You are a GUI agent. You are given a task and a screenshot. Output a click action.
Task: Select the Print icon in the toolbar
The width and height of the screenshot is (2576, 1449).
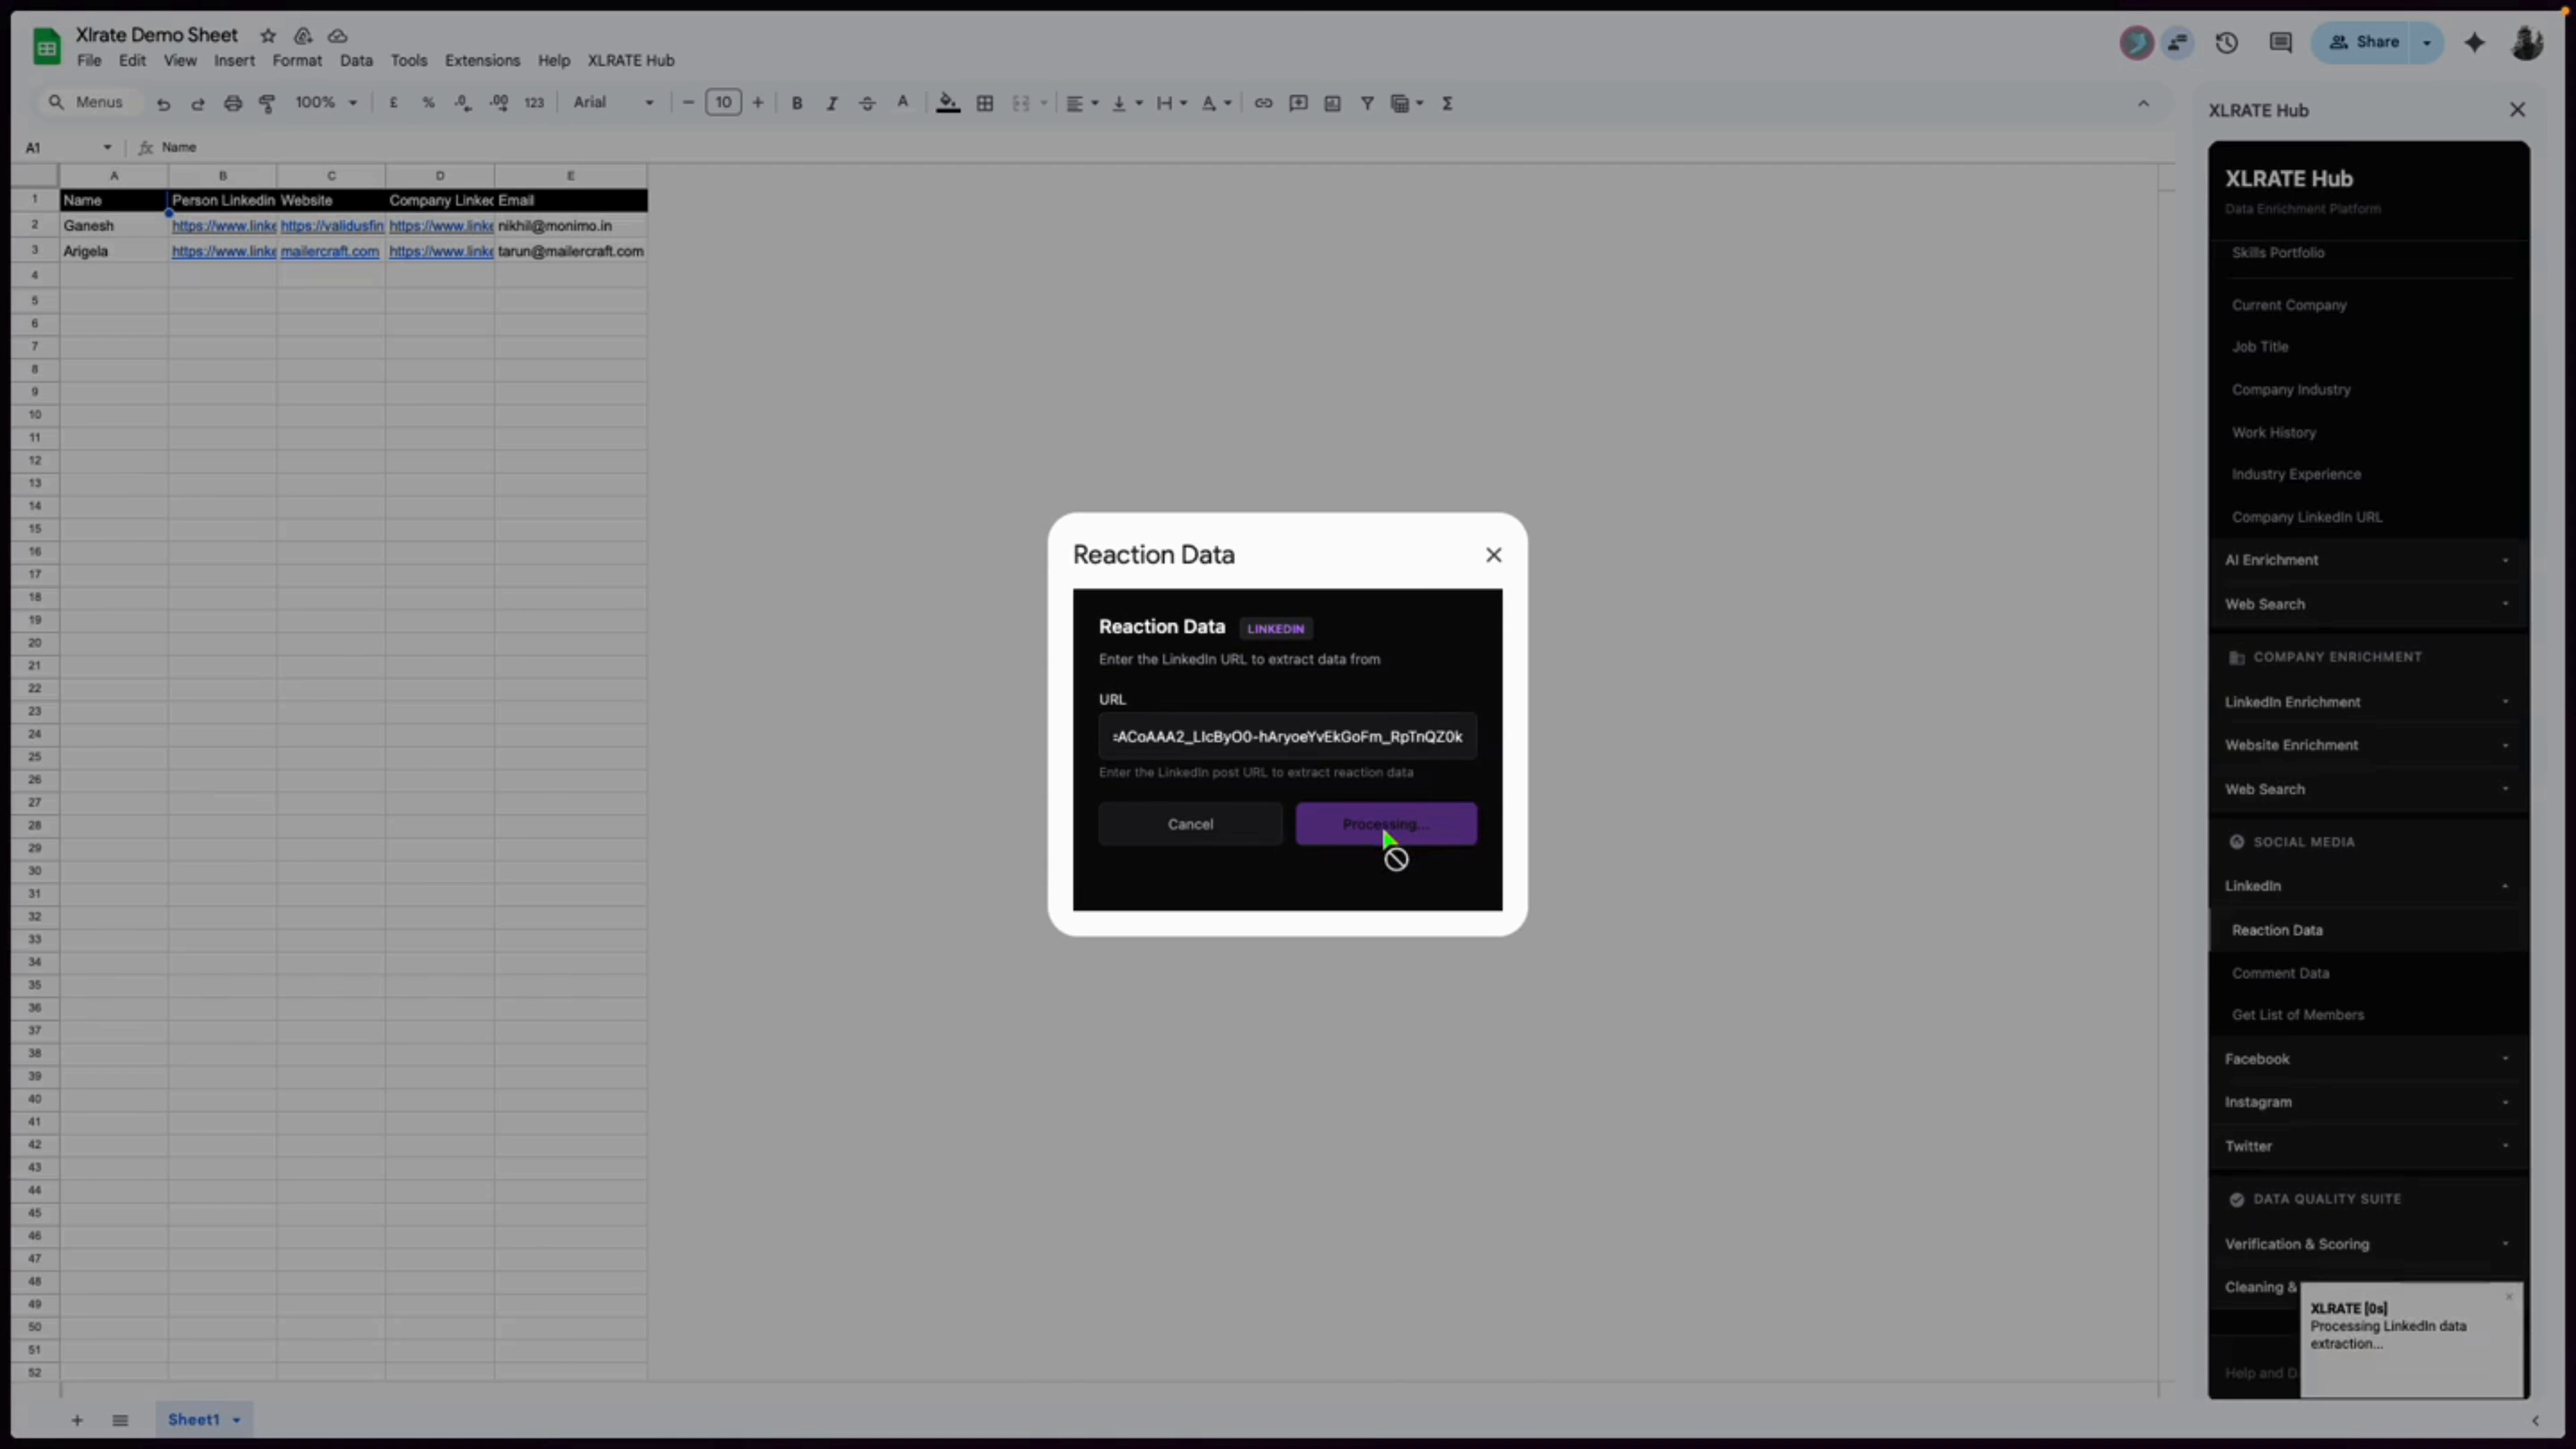pos(233,102)
